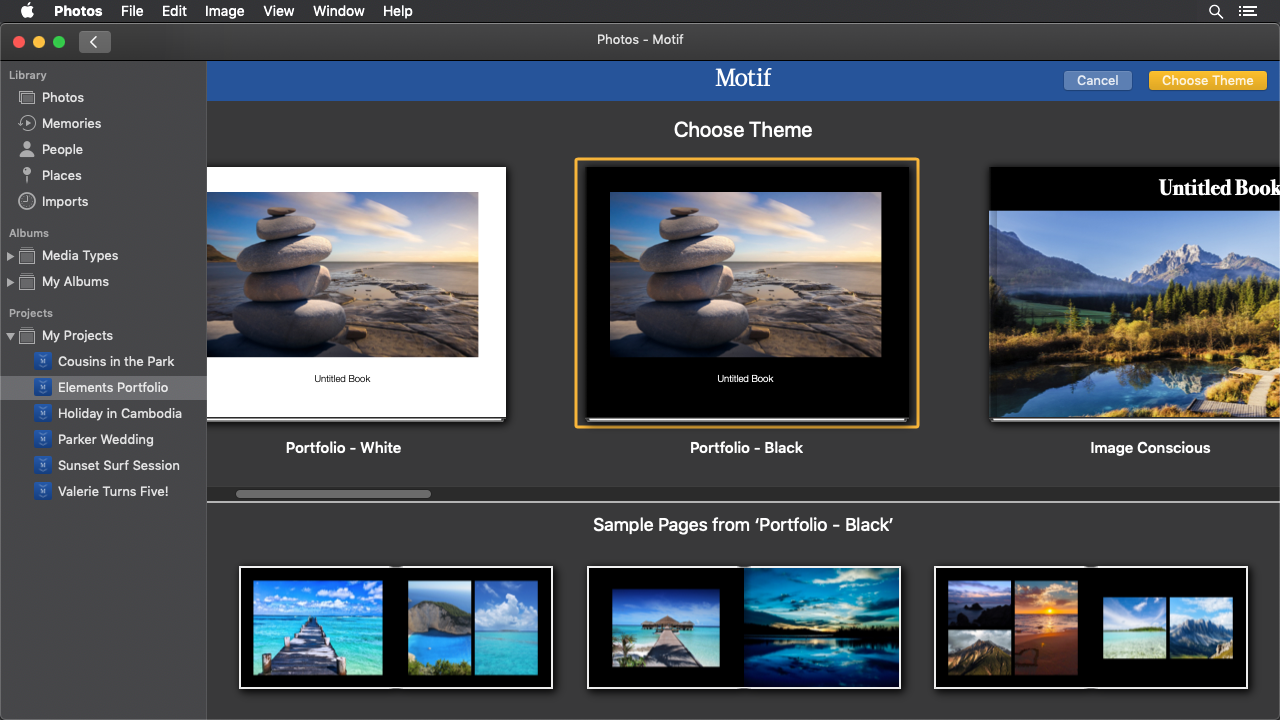Click the Portfolio - White label
1280x720 pixels.
[343, 448]
